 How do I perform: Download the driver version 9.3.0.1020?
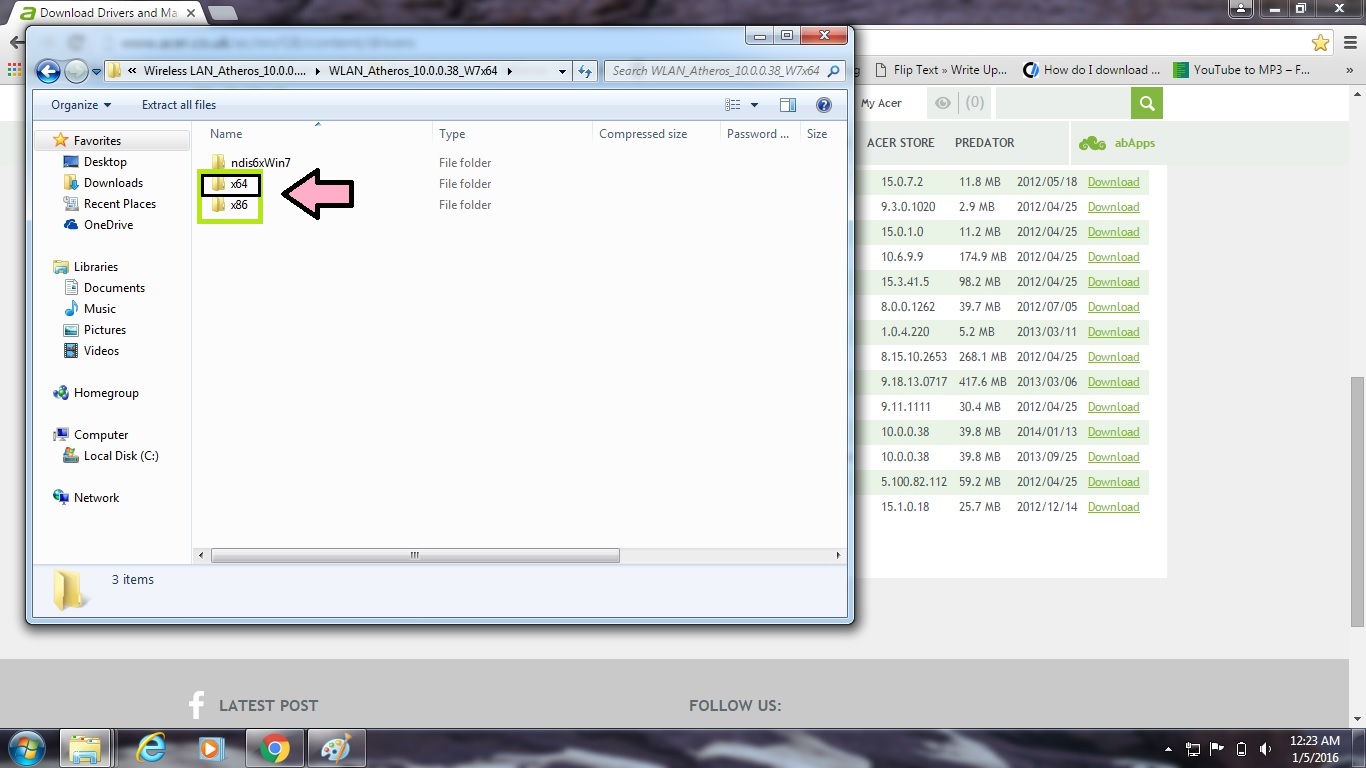click(x=1114, y=207)
